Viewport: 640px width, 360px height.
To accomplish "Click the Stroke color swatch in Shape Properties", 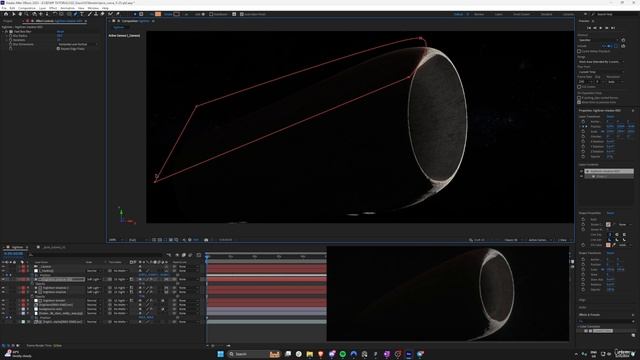I will point(608,224).
